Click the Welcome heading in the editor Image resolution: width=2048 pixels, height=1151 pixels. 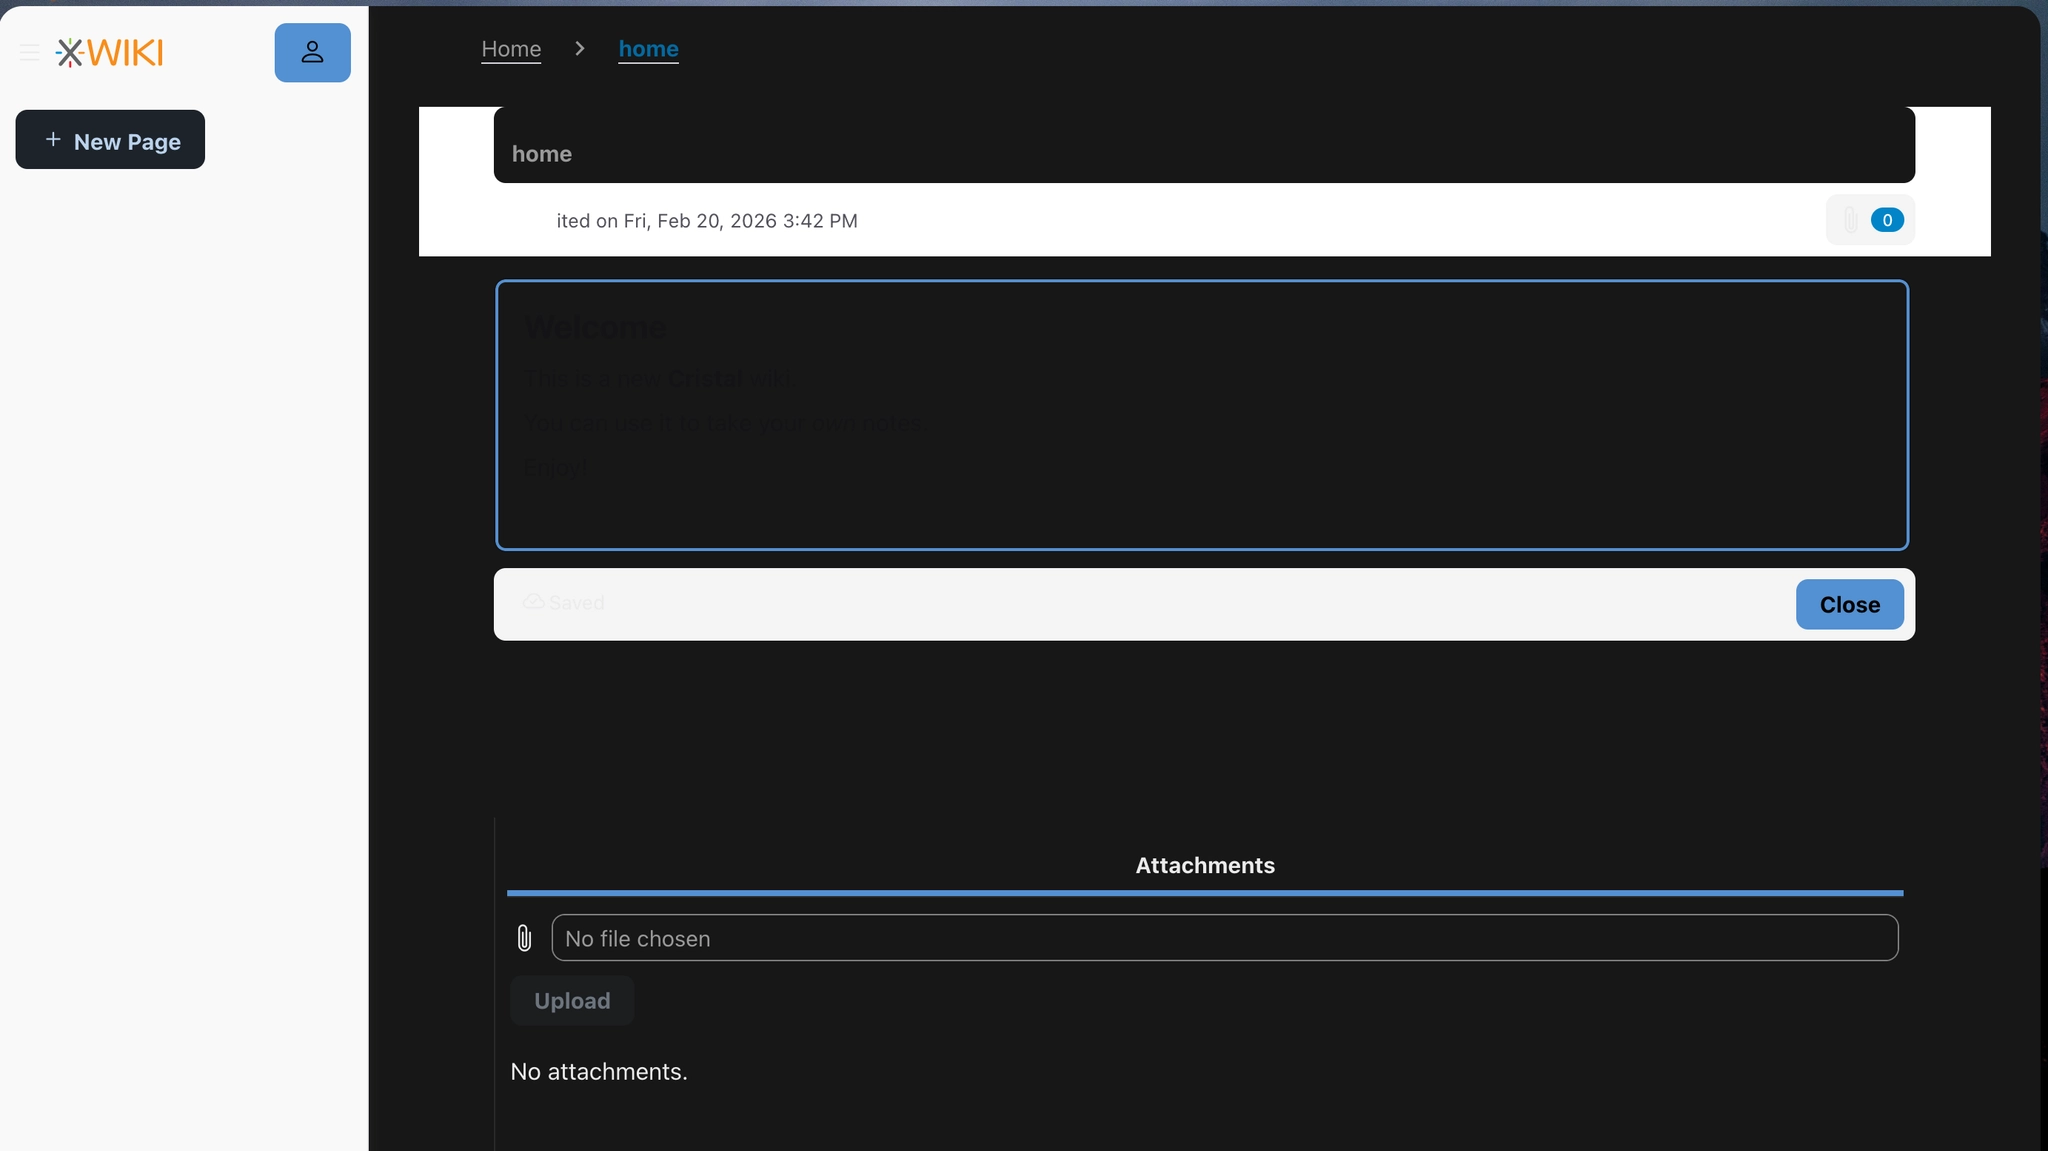[595, 327]
